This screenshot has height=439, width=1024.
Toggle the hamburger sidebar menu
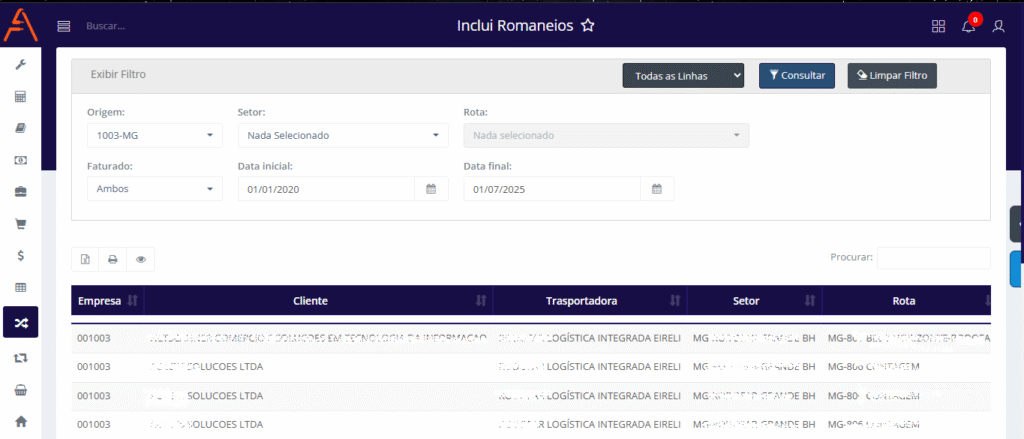[64, 27]
